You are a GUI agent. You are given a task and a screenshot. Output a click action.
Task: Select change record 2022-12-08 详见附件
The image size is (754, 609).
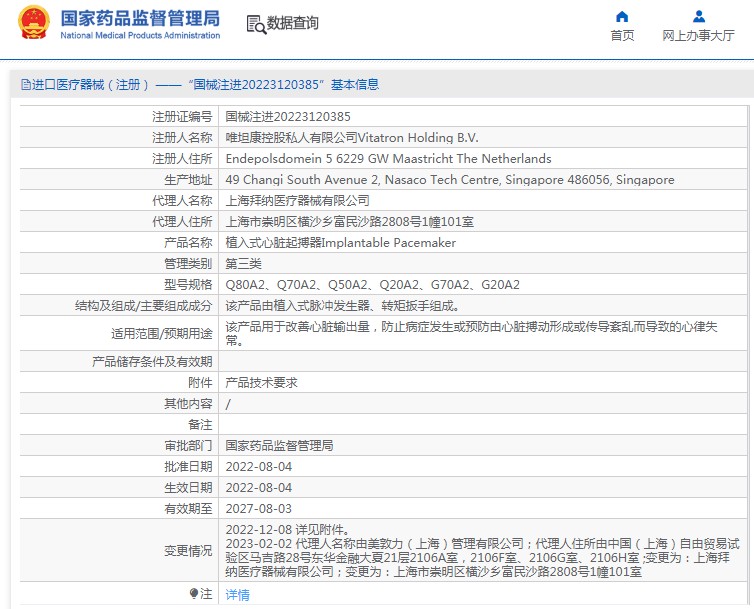tap(288, 530)
